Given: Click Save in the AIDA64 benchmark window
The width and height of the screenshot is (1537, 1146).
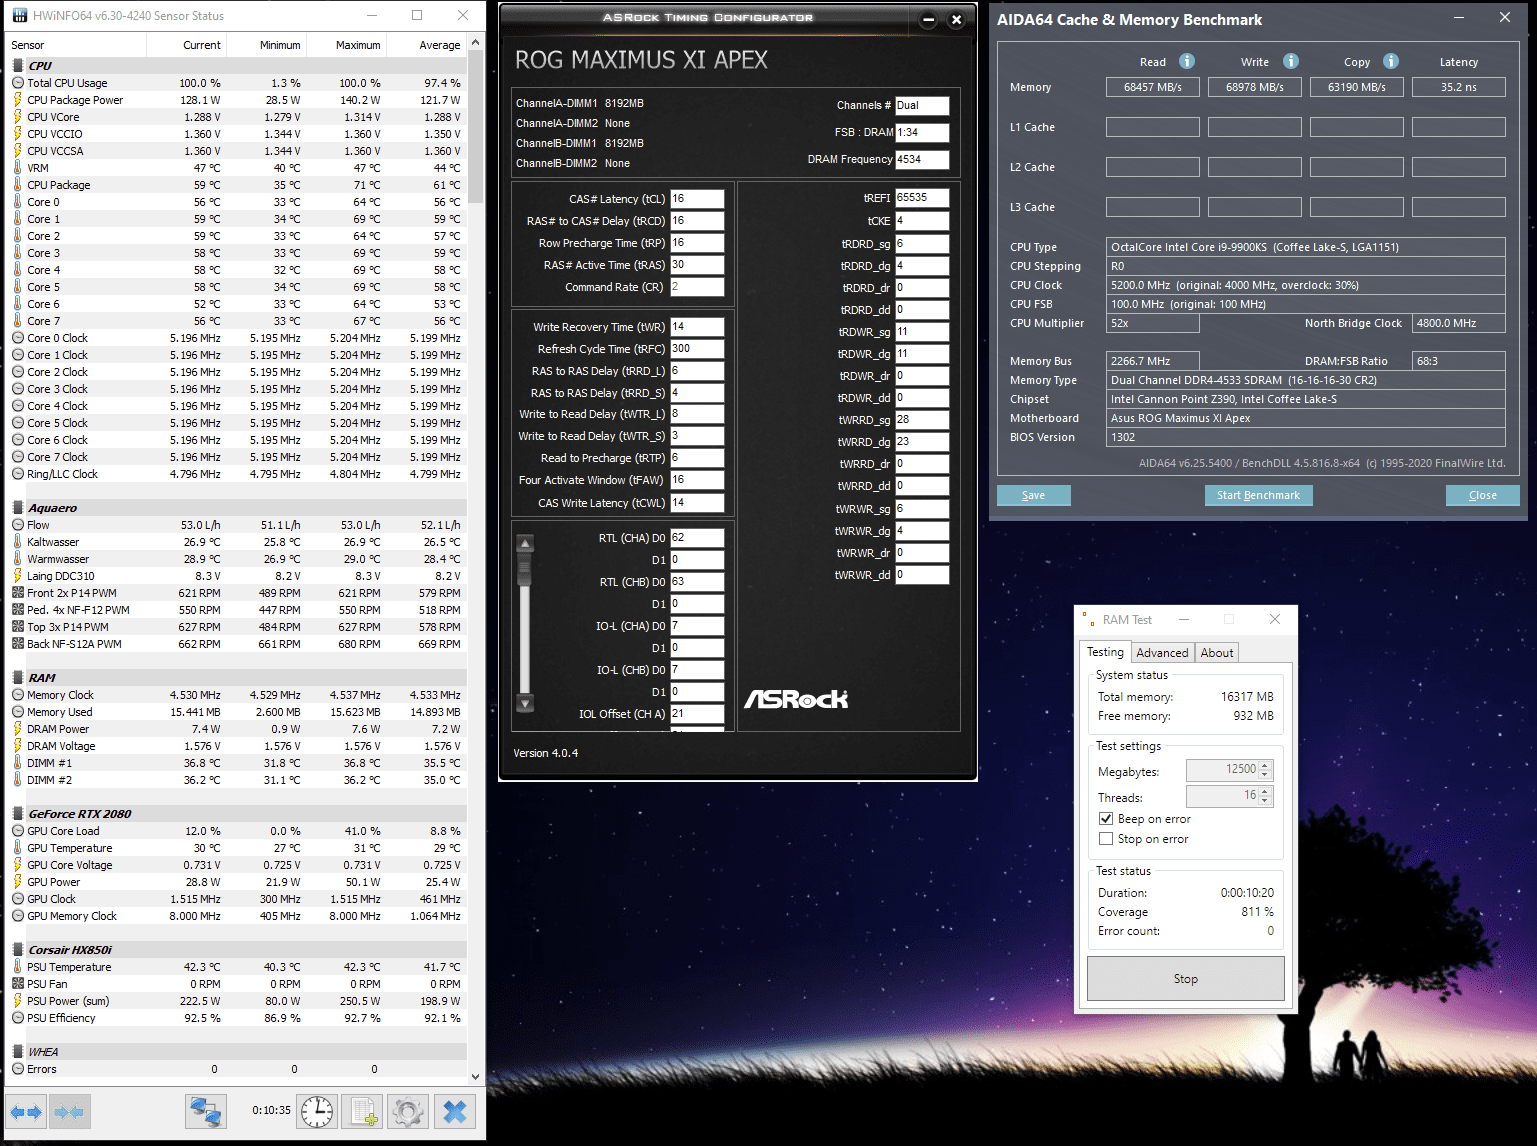Looking at the screenshot, I should pyautogui.click(x=1034, y=495).
